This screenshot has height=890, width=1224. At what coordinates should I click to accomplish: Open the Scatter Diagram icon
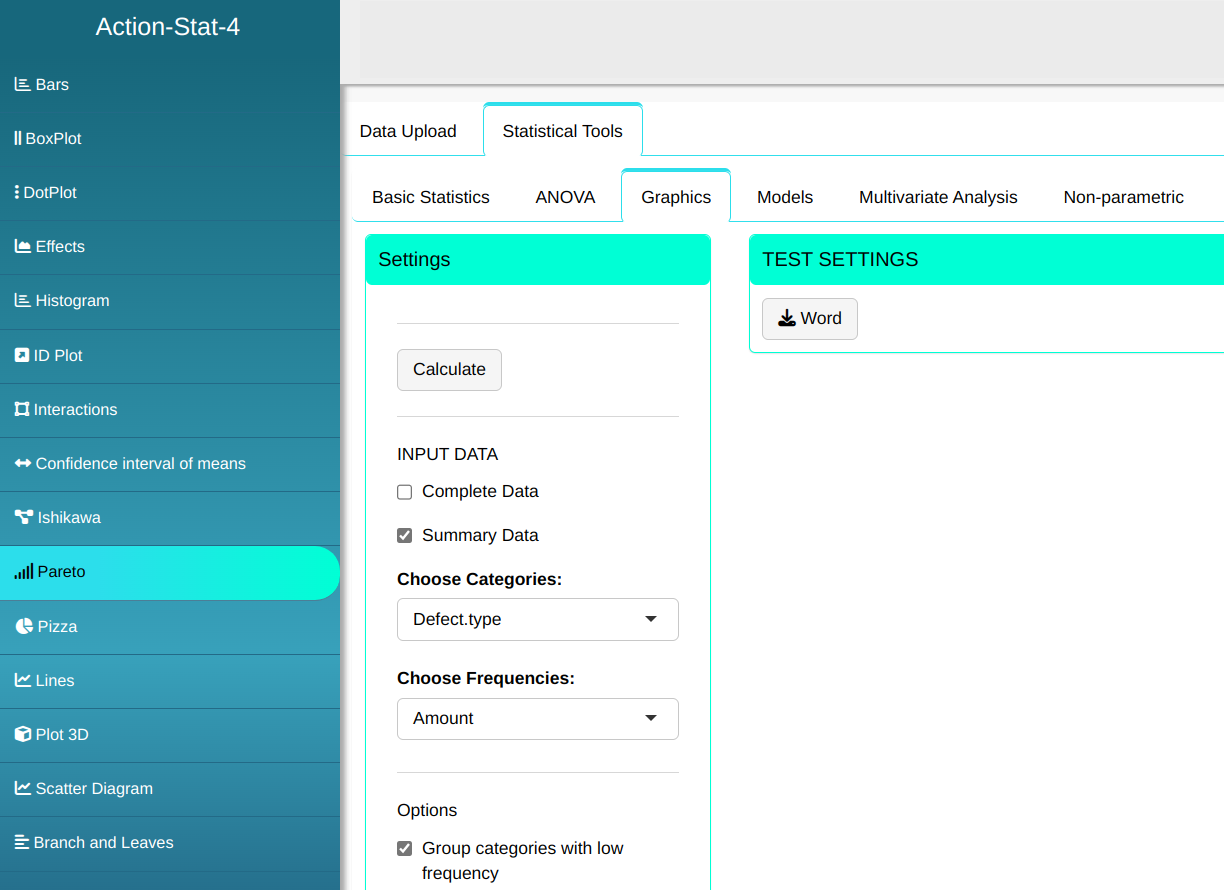22,789
